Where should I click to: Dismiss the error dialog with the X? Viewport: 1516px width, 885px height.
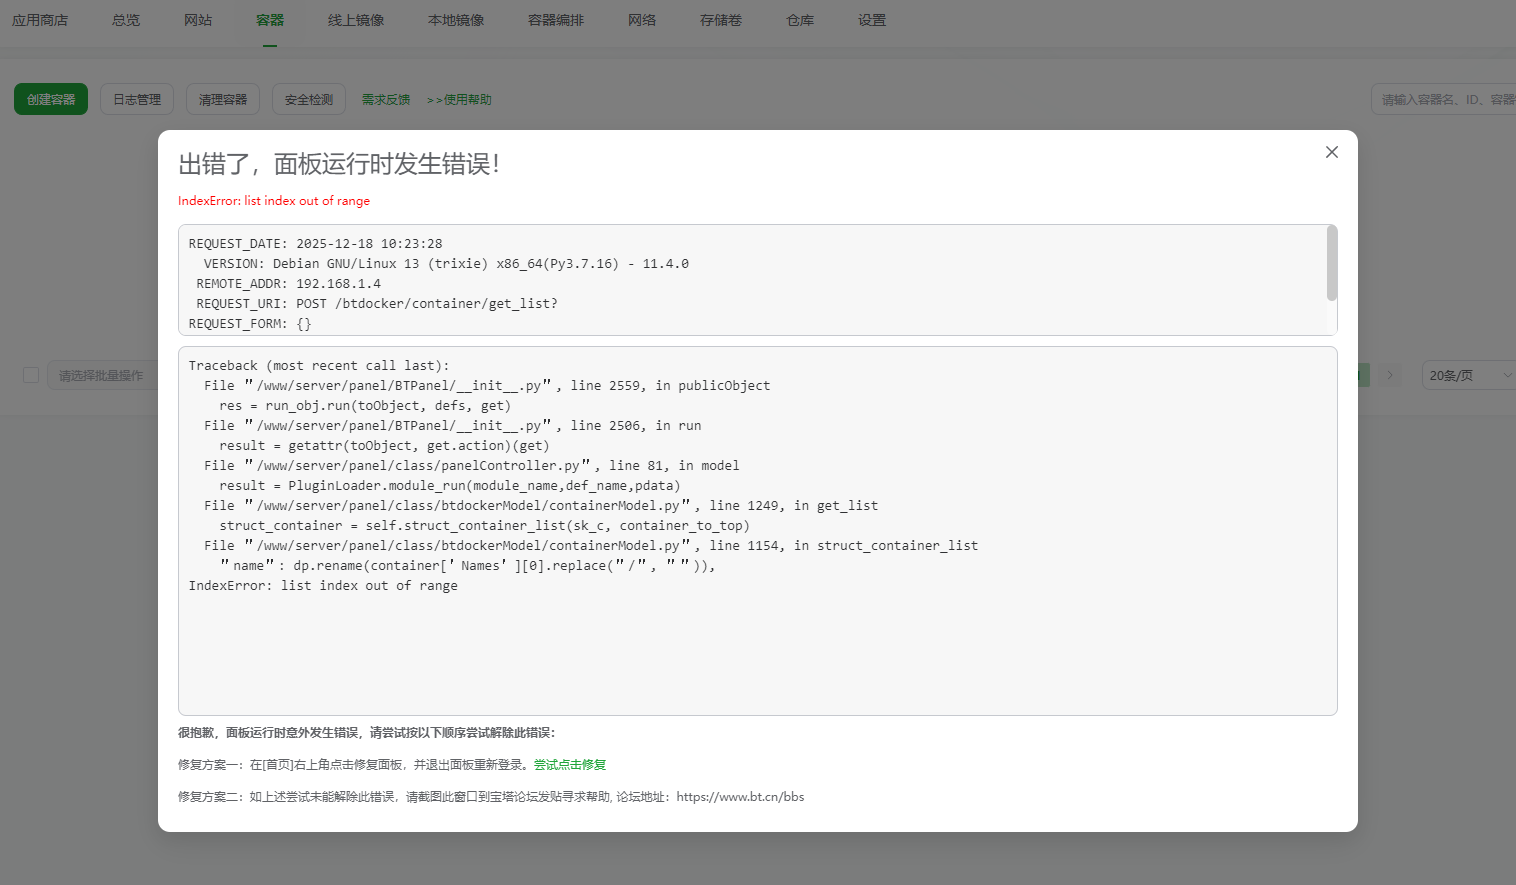click(1331, 152)
